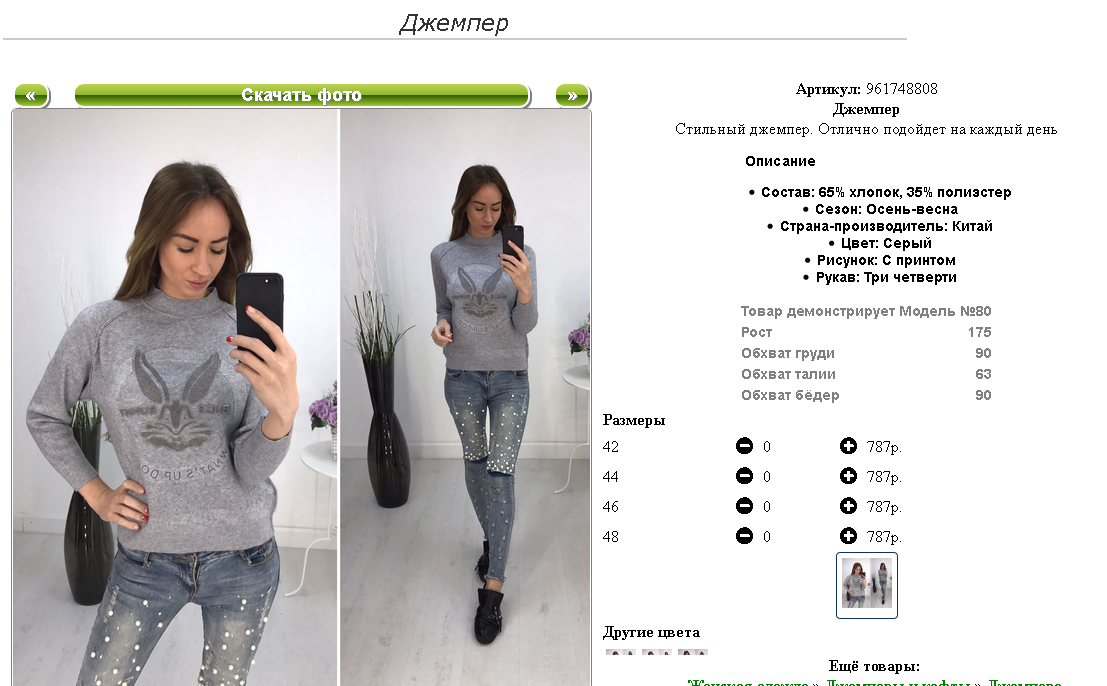Open the Джемперы и кофты category link
This screenshot has width=1107, height=686.
899,682
